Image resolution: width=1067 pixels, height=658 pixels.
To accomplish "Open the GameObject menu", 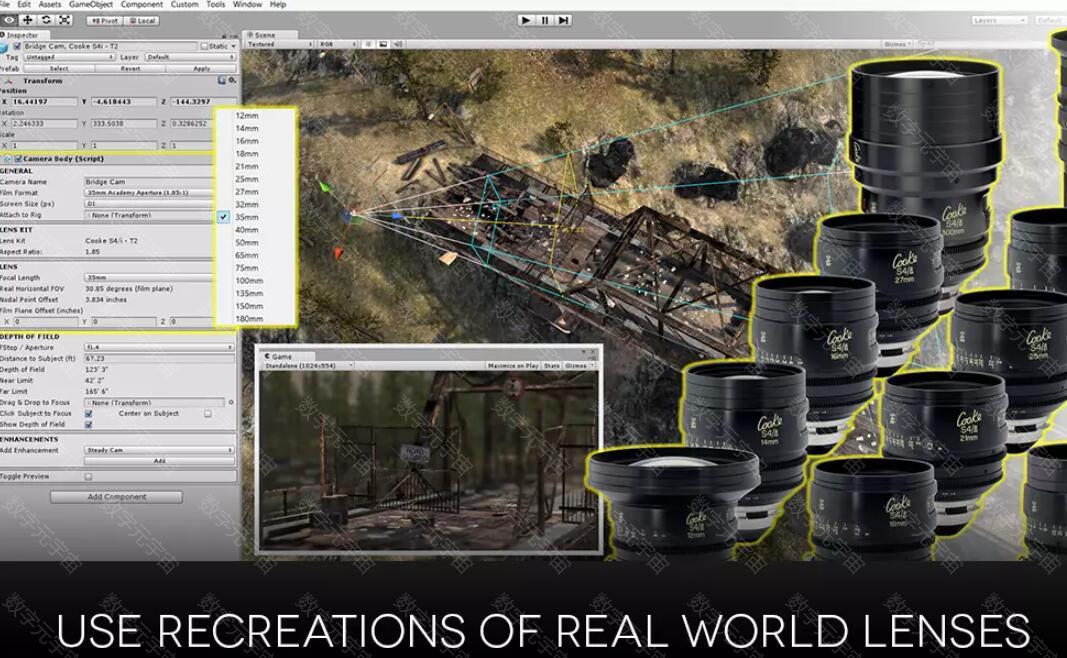I will (x=91, y=5).
